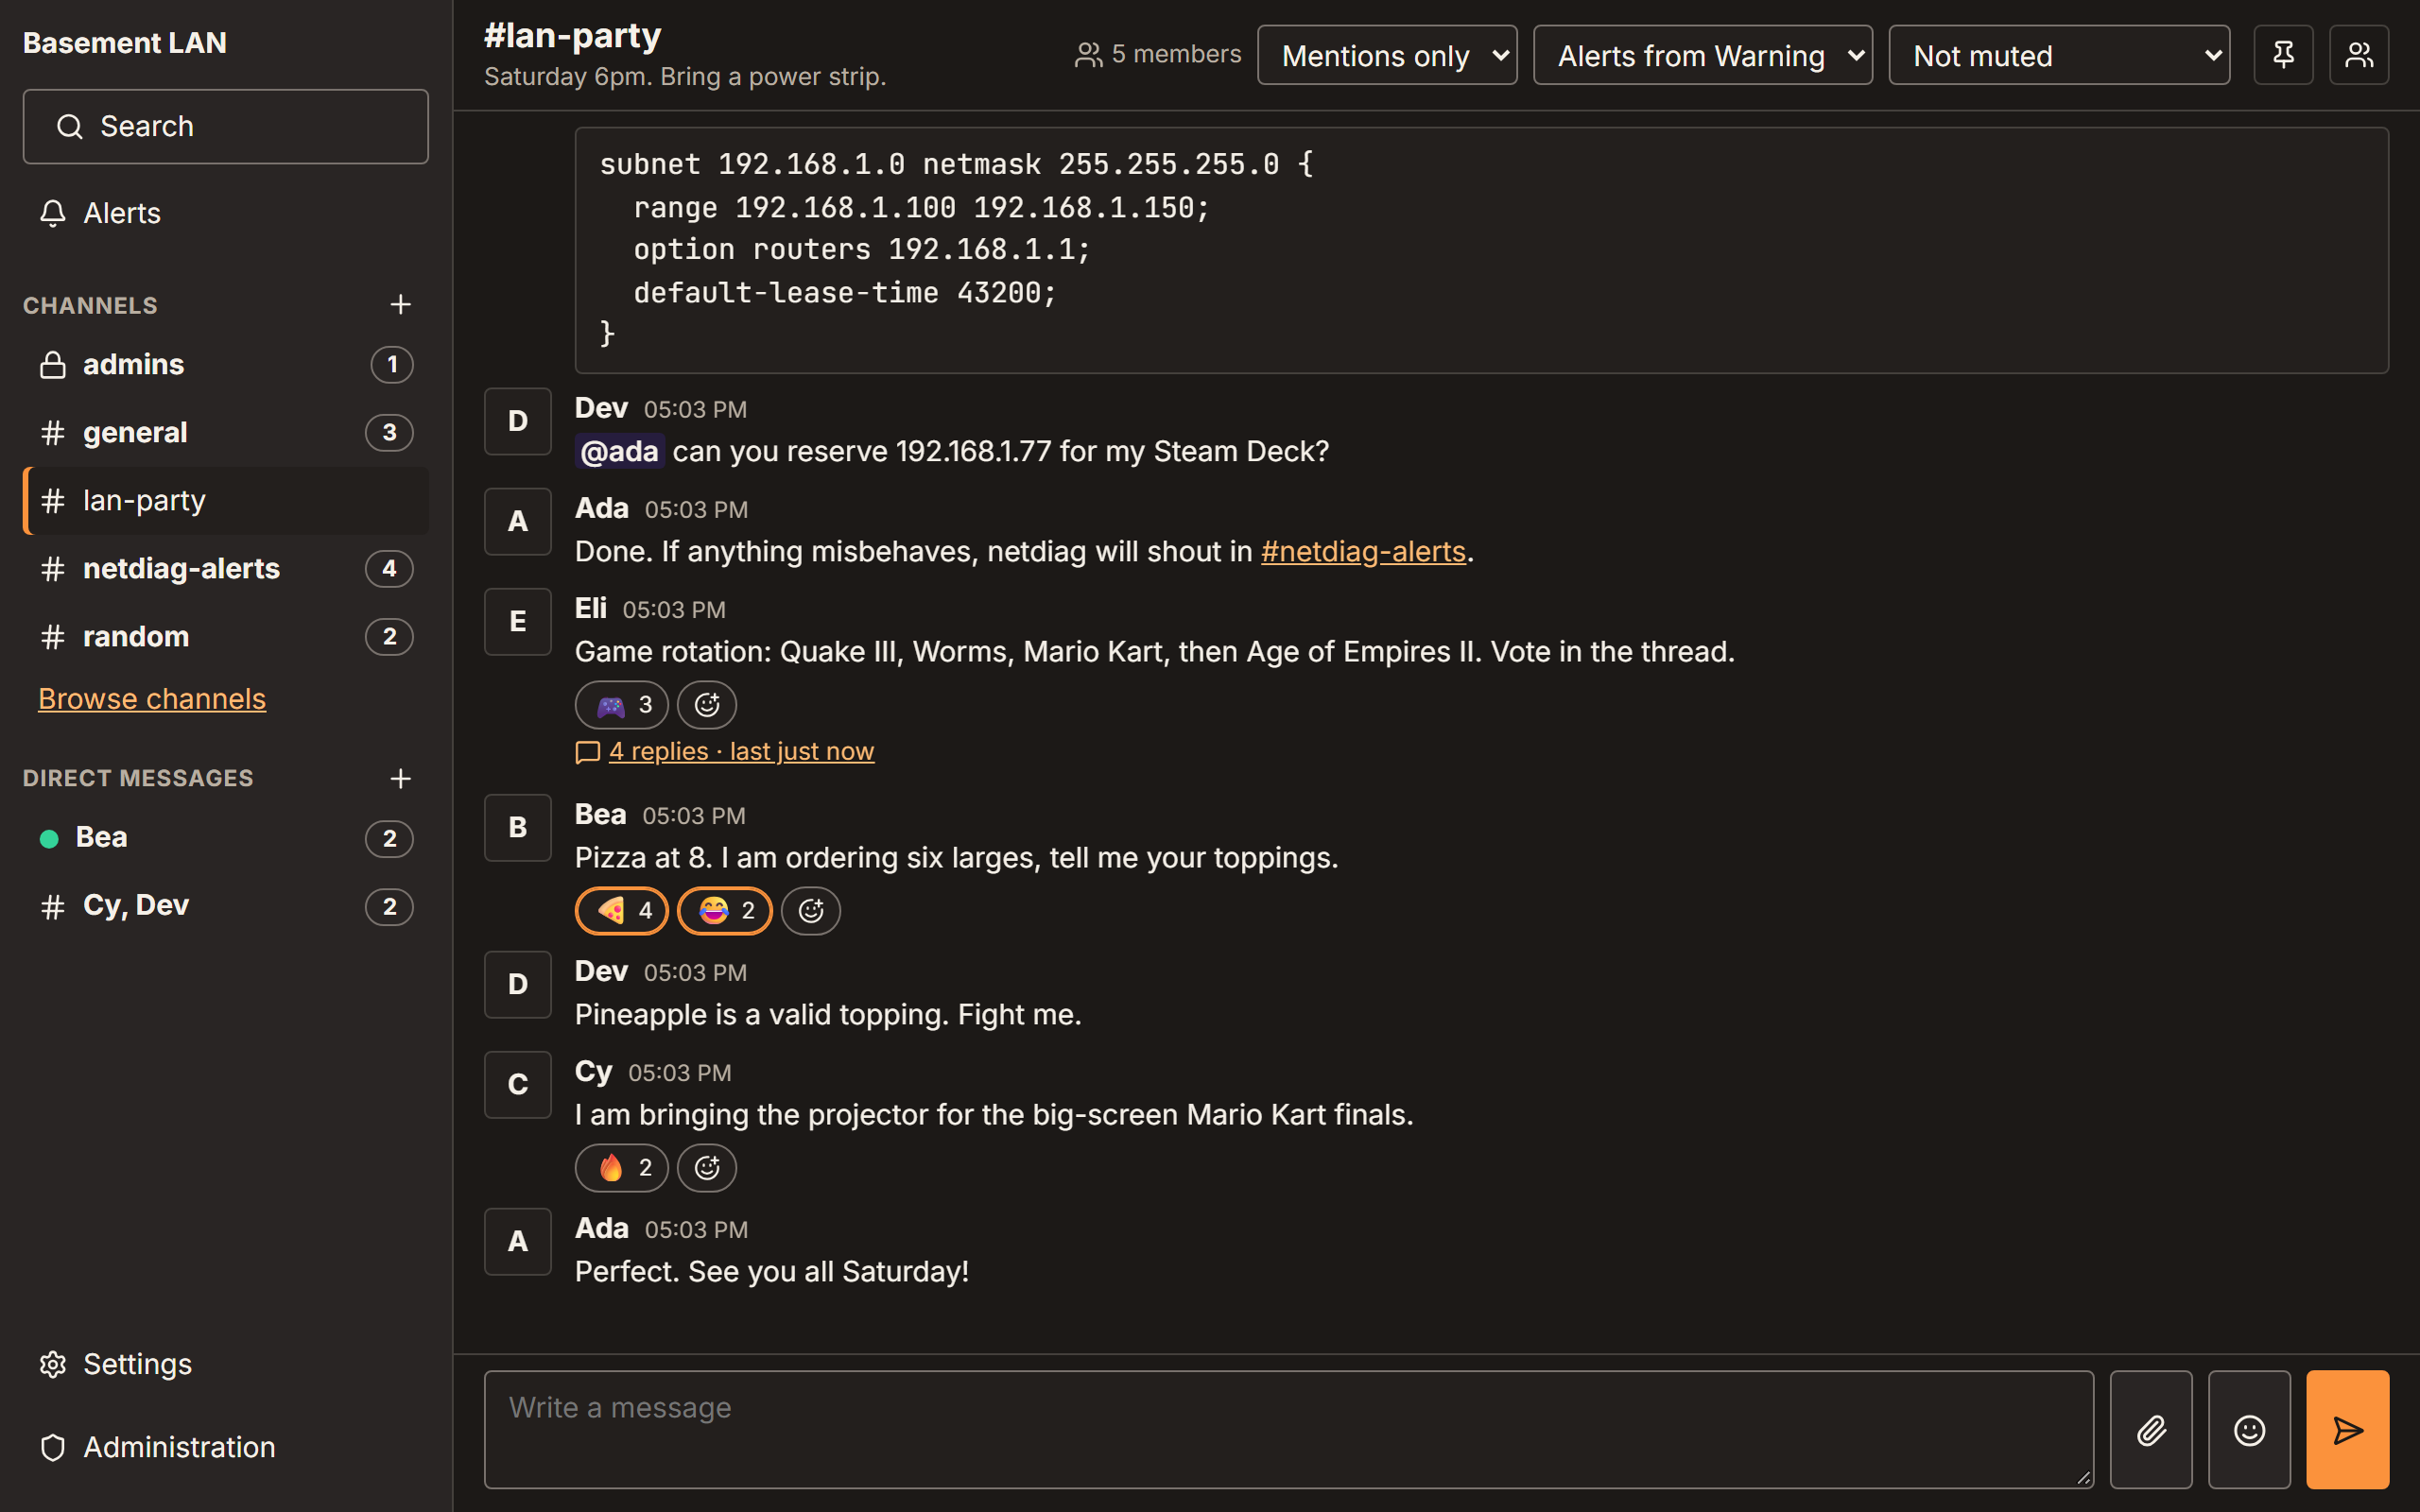Click the dhcp subnet code block
This screenshot has height=1512, width=2420.
pyautogui.click(x=1482, y=250)
